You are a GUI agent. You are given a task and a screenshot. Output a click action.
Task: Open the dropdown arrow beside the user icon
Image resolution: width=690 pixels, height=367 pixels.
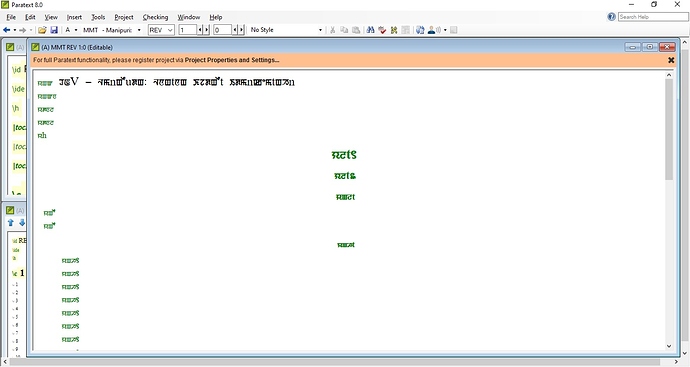445,30
